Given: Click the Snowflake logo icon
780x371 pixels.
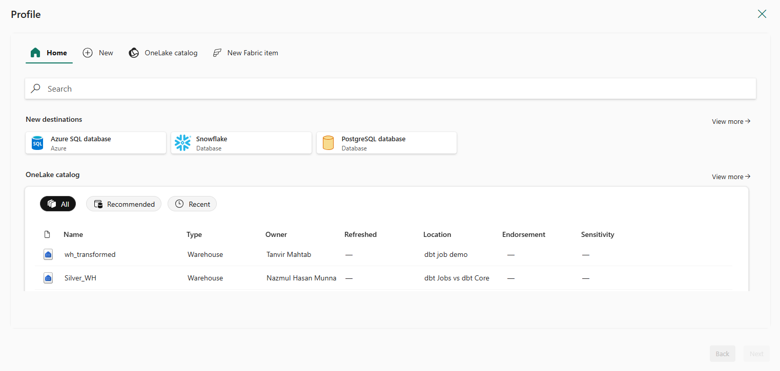Looking at the screenshot, I should (x=183, y=143).
